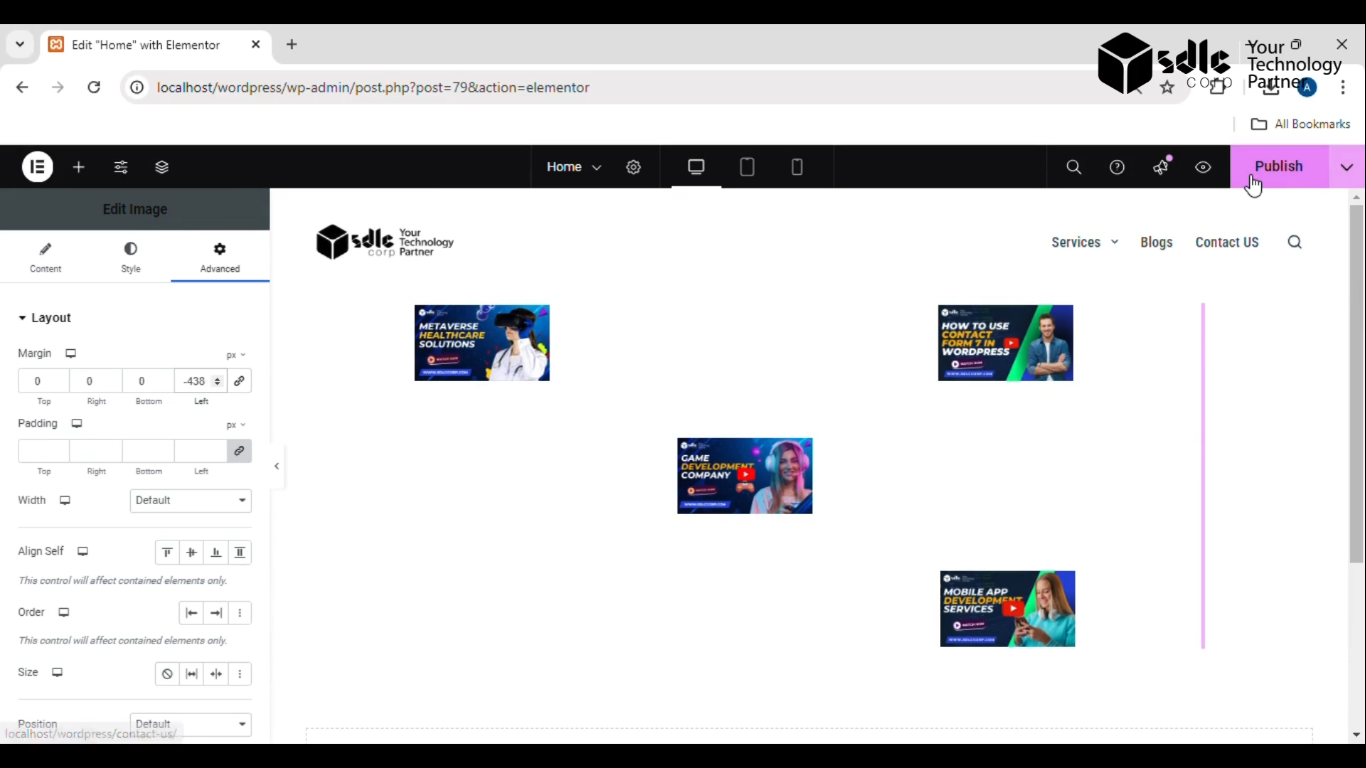The width and height of the screenshot is (1366, 768).
Task: Change Margin responsive device icon
Action: [x=71, y=354]
